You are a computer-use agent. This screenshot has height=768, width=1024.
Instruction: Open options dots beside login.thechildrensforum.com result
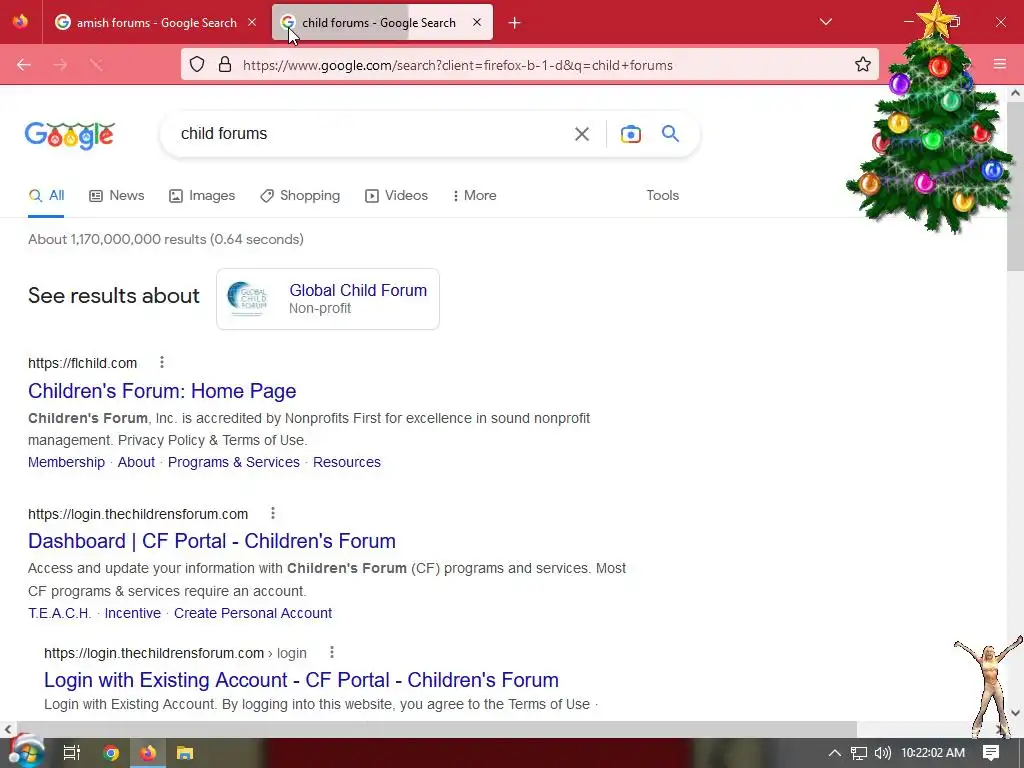(x=273, y=513)
